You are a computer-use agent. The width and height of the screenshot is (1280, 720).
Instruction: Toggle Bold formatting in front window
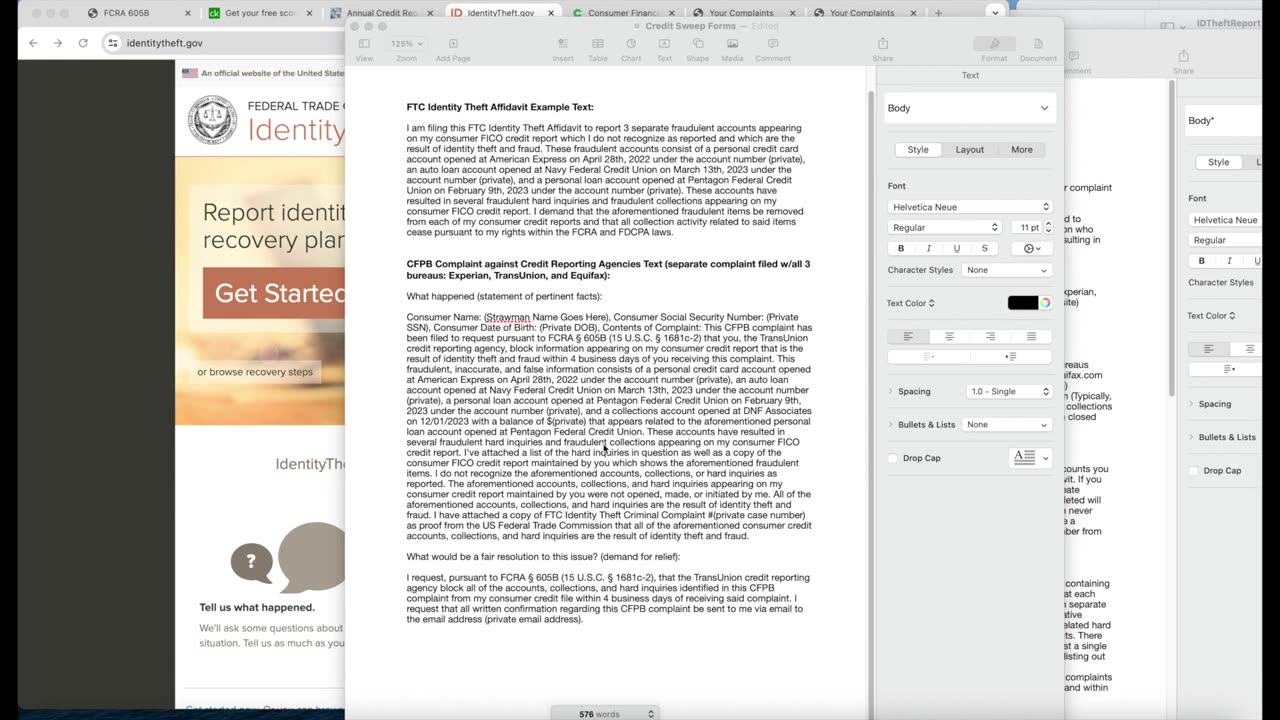tap(901, 248)
